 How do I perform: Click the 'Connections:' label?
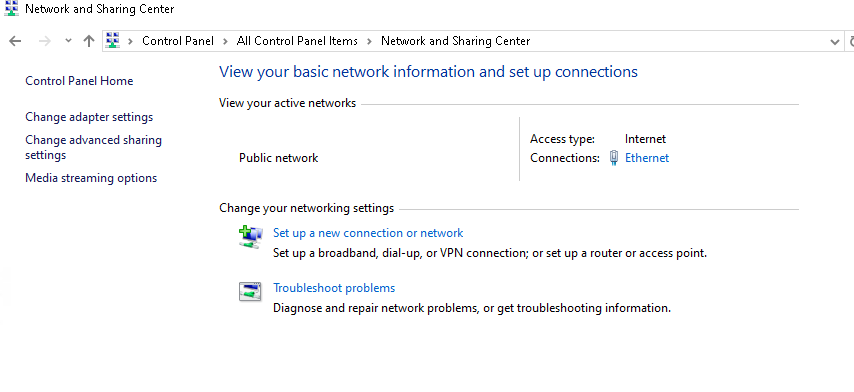[565, 158]
